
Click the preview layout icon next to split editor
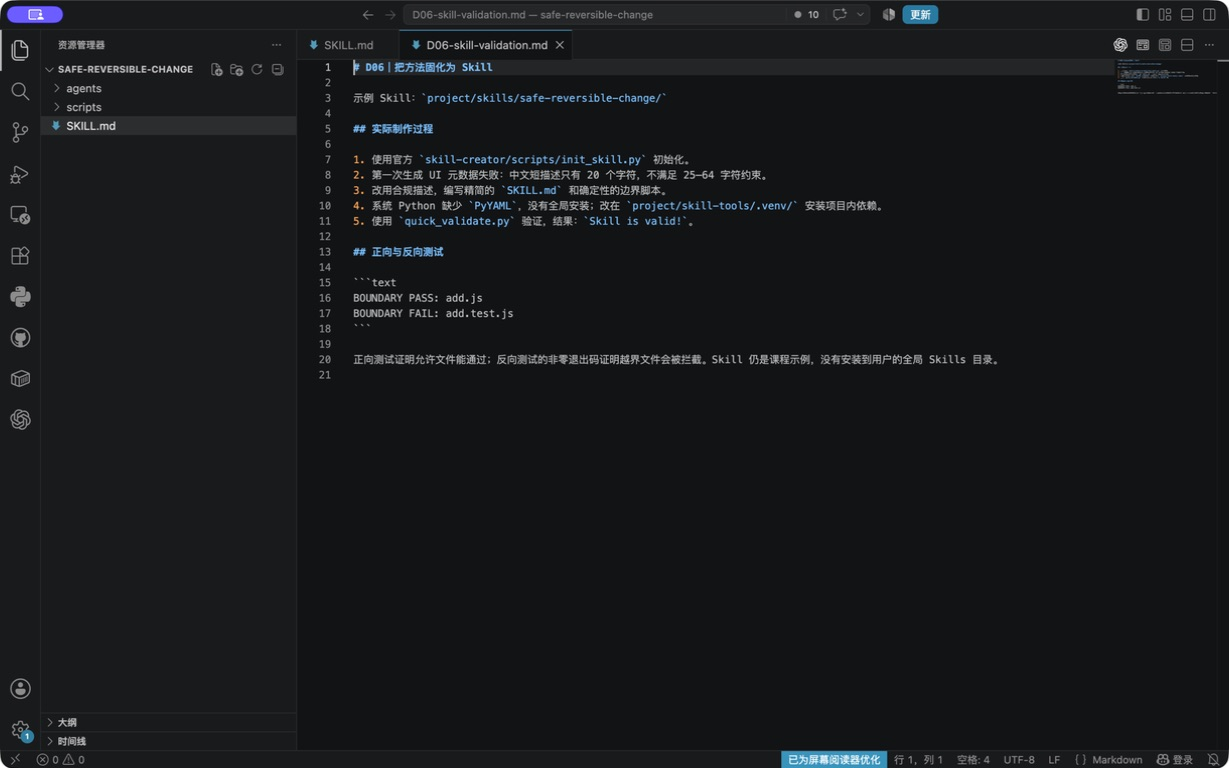tap(1165, 45)
